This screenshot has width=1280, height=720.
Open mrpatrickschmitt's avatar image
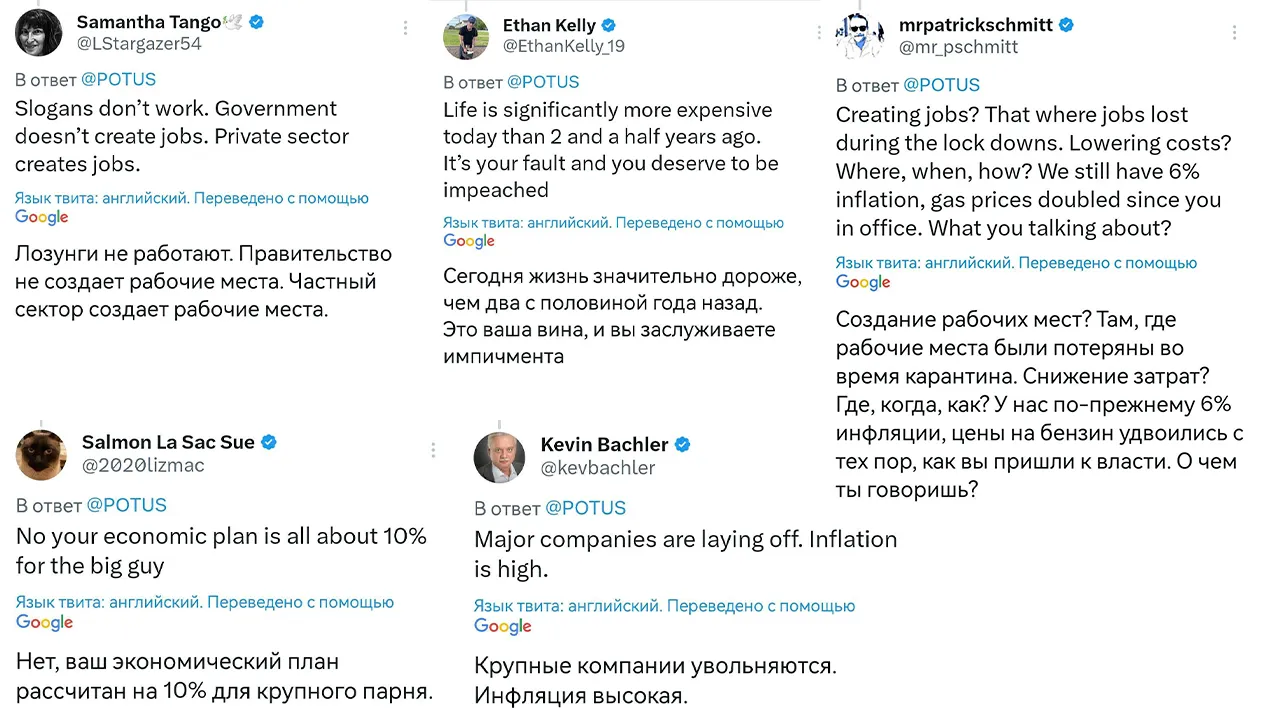click(x=859, y=36)
